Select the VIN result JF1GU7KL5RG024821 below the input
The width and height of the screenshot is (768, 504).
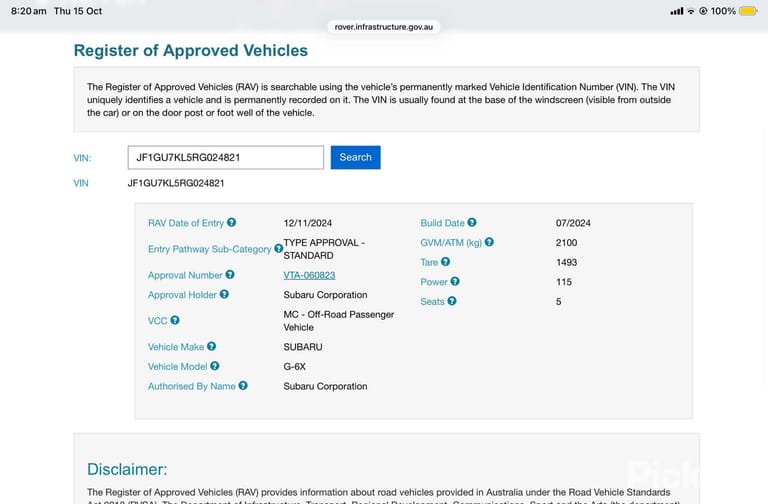coord(176,183)
